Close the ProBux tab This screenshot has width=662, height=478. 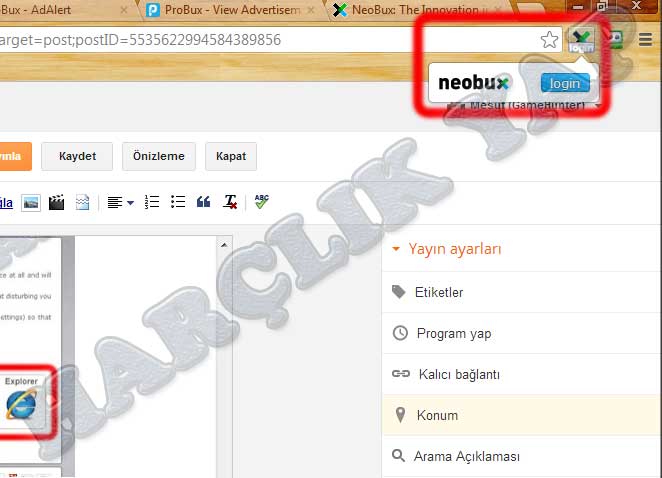pyautogui.click(x=311, y=10)
